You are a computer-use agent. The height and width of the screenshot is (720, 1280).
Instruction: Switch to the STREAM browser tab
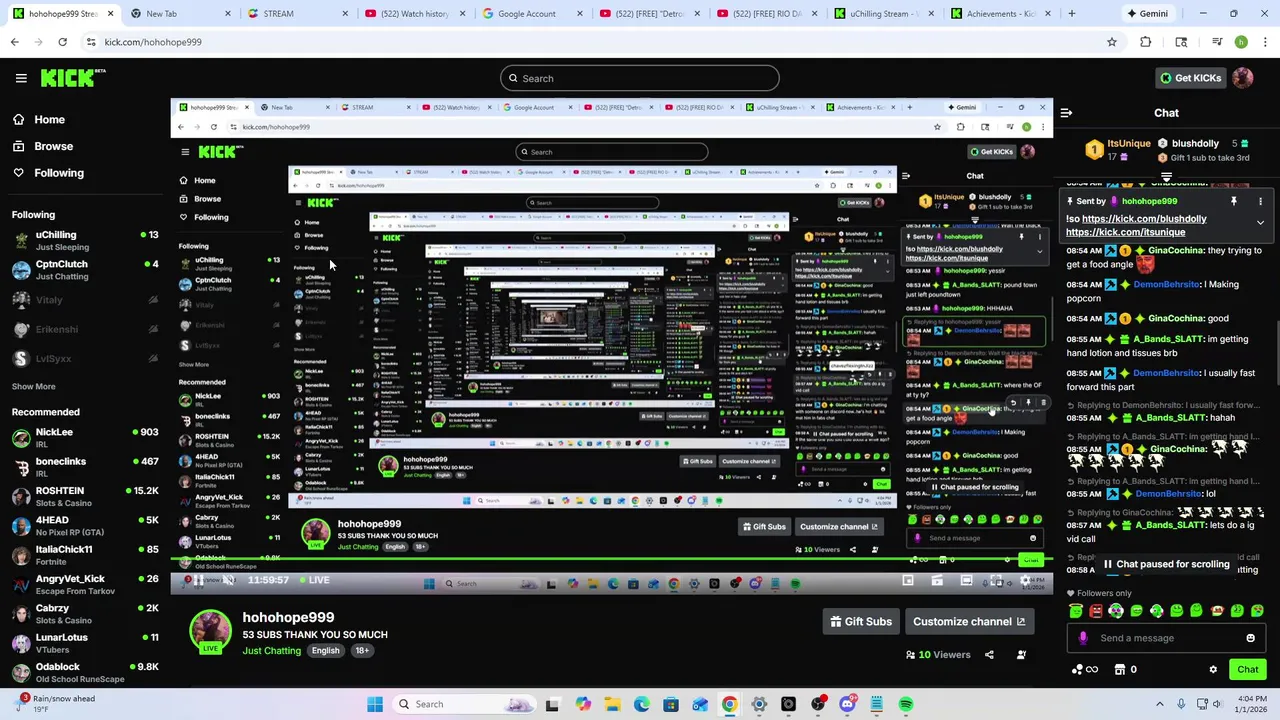tap(292, 14)
